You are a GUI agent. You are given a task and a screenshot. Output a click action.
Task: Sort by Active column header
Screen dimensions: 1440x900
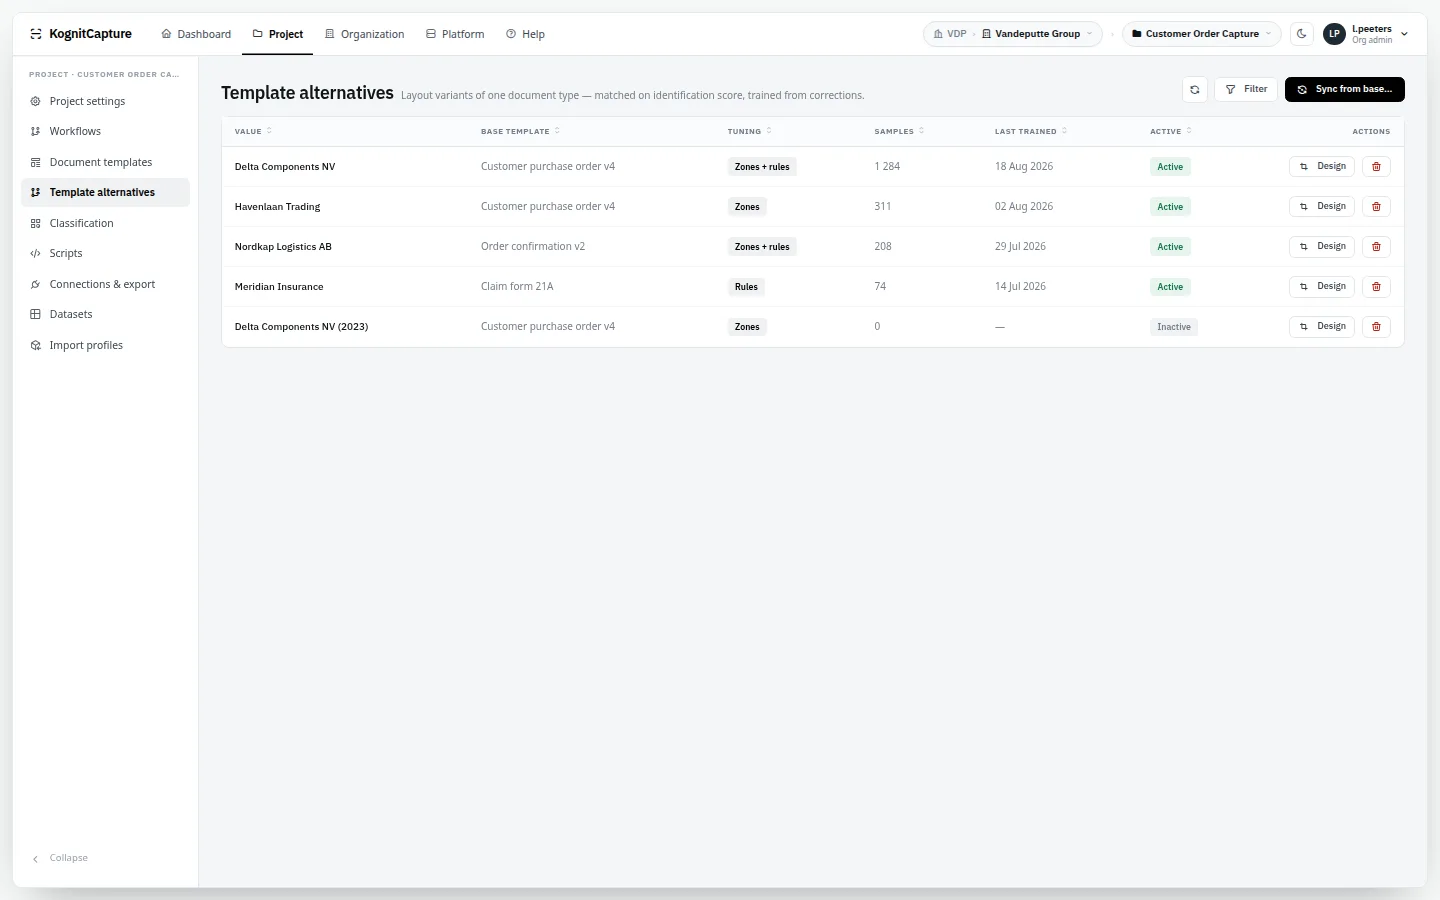[x=1171, y=131]
